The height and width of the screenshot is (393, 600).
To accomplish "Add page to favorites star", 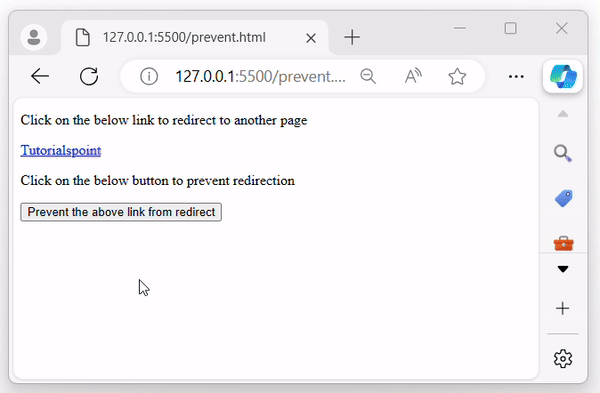I will (x=457, y=76).
